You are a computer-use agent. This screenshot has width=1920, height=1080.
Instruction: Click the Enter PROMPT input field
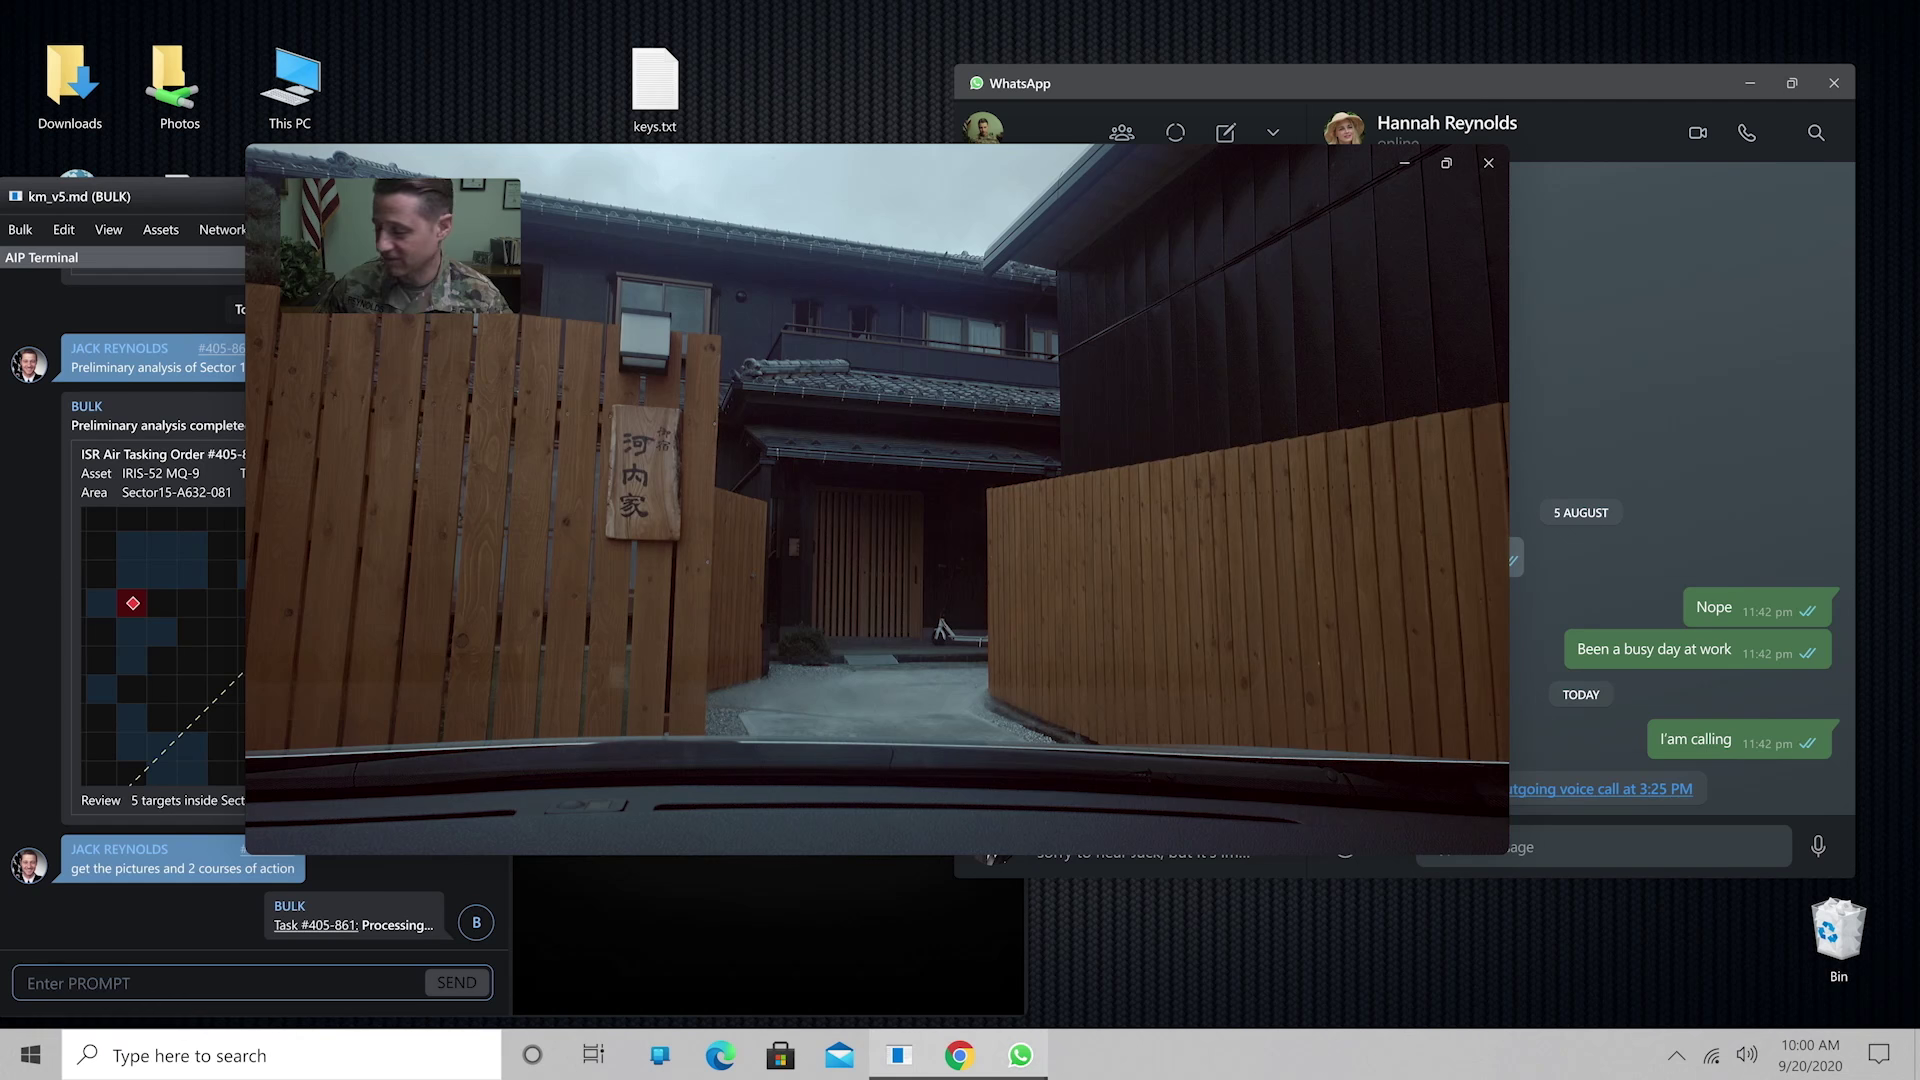click(x=220, y=983)
